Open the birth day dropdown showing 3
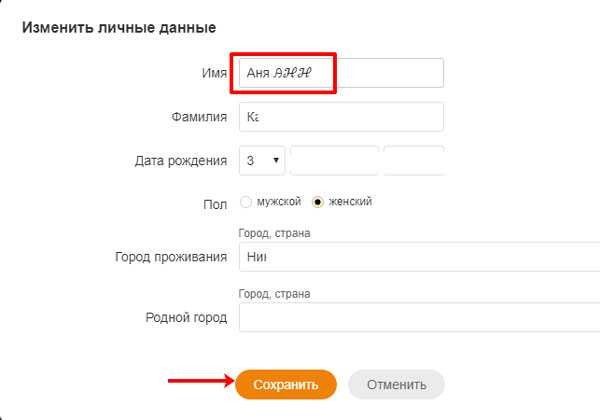 click(262, 160)
